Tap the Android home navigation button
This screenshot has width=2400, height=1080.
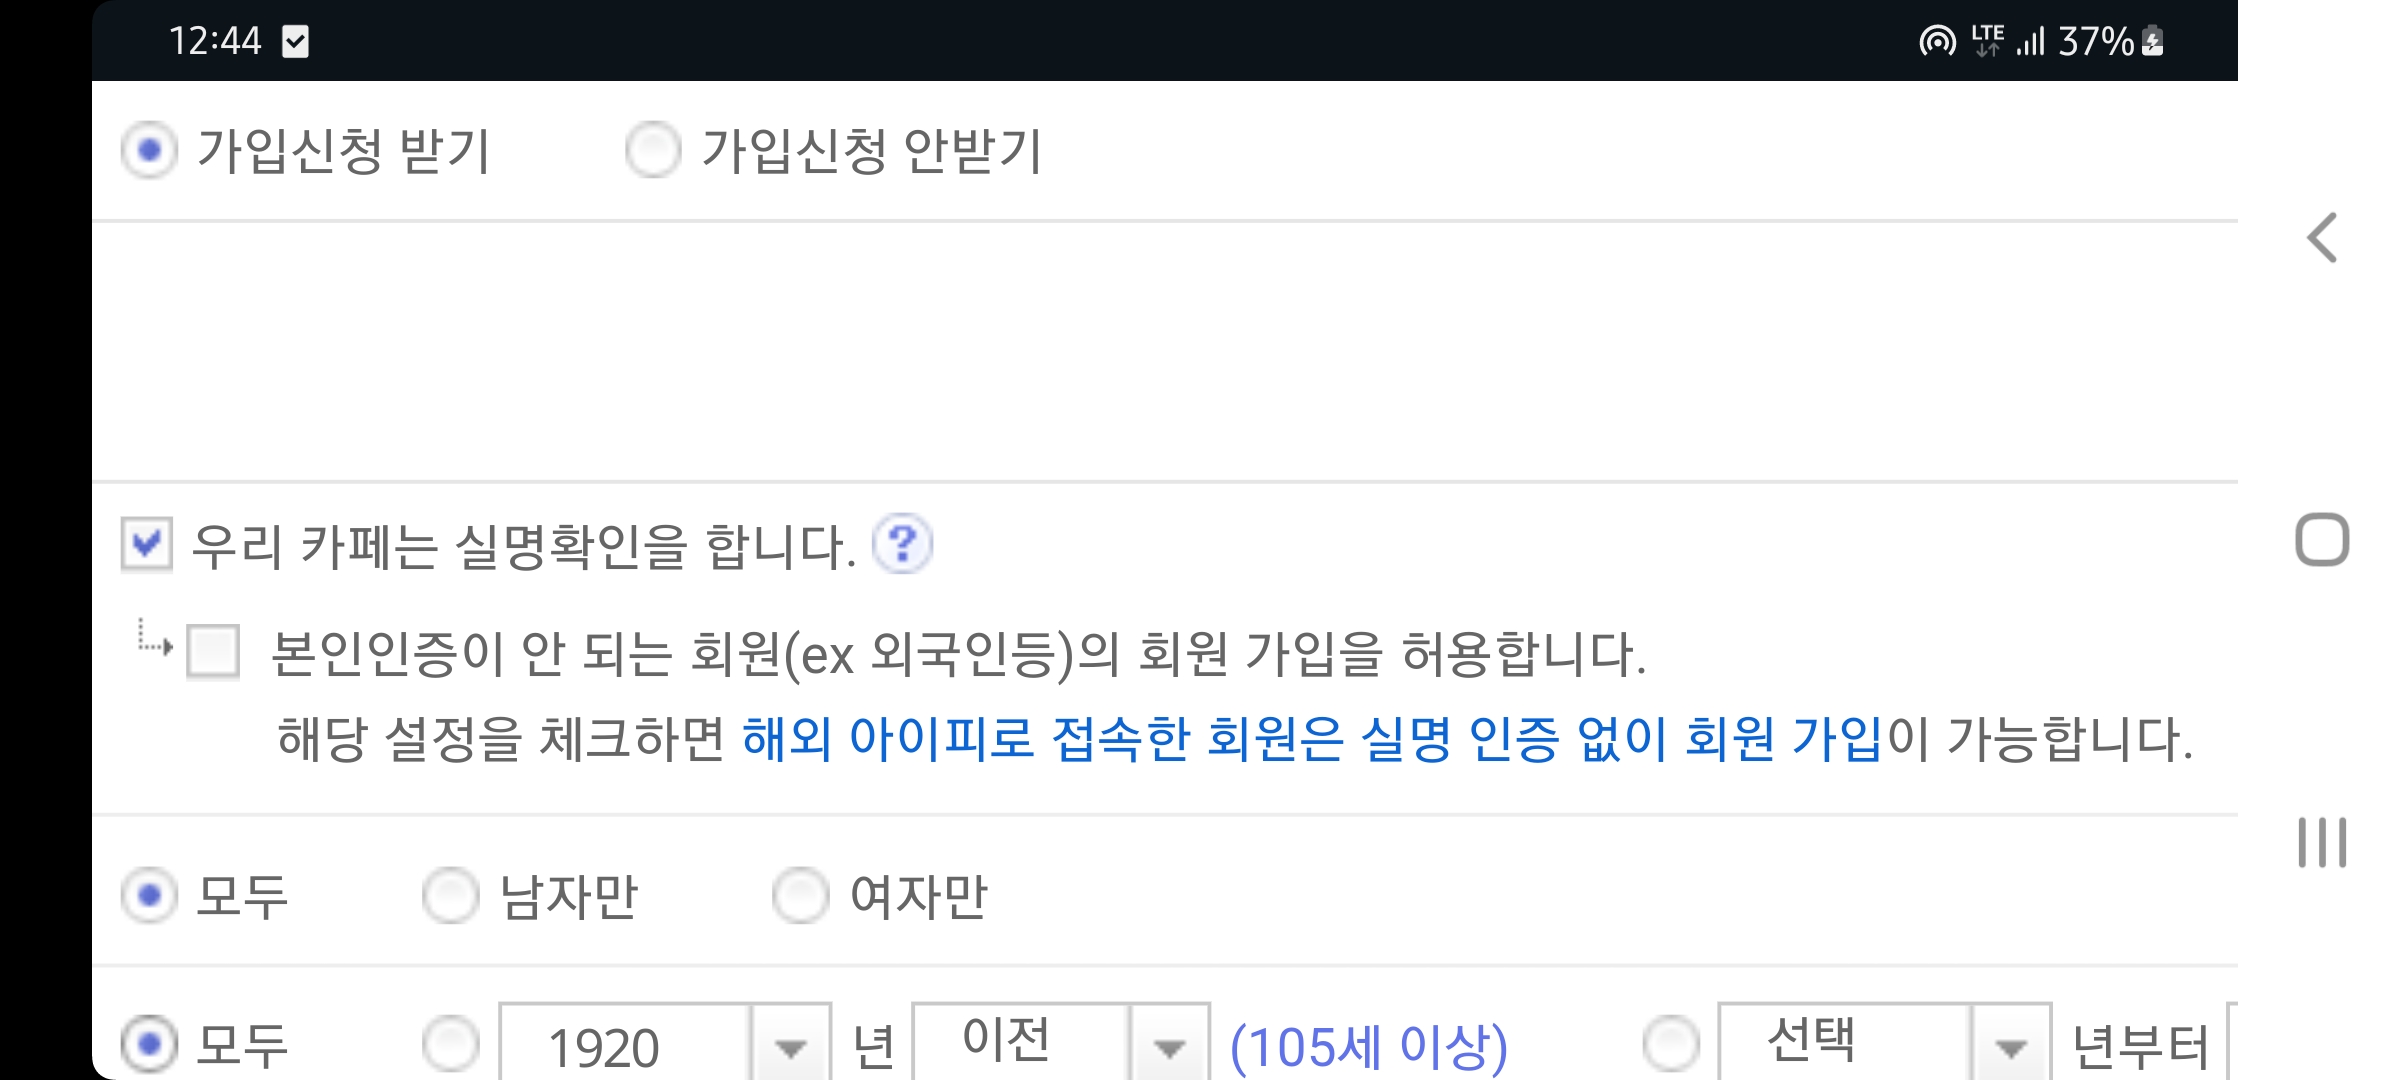click(x=2322, y=540)
